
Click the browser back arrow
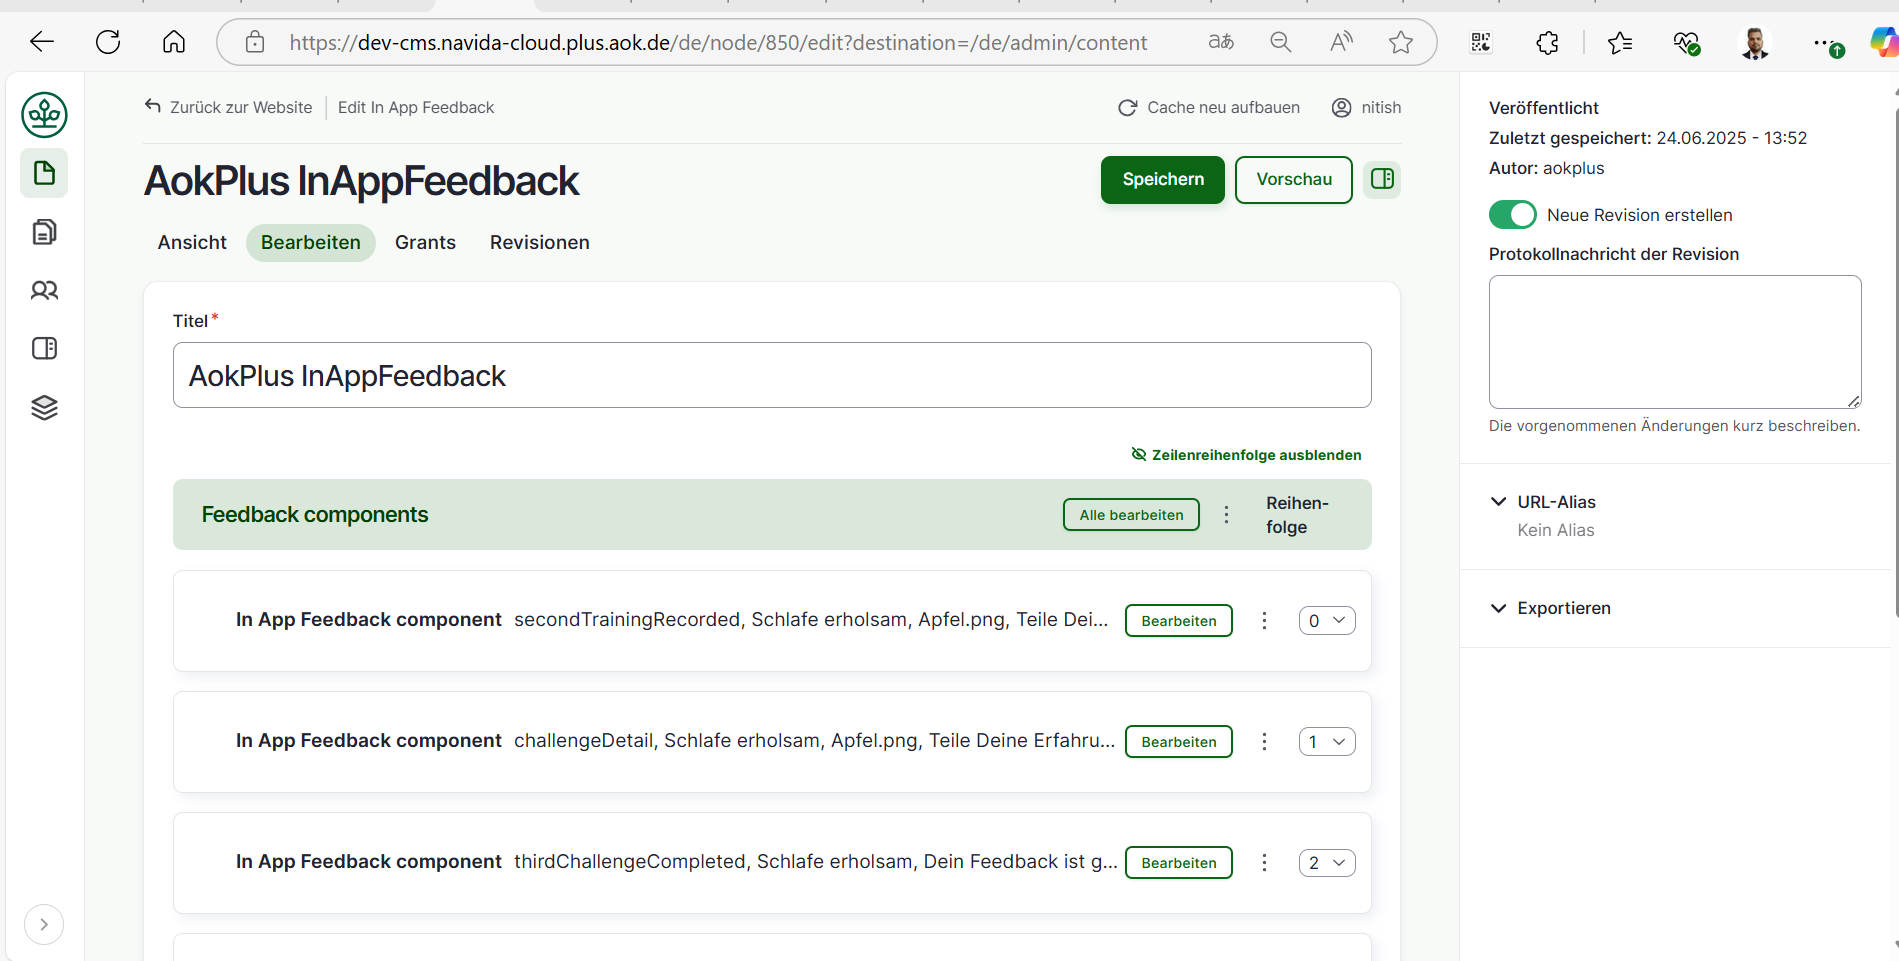(x=42, y=42)
